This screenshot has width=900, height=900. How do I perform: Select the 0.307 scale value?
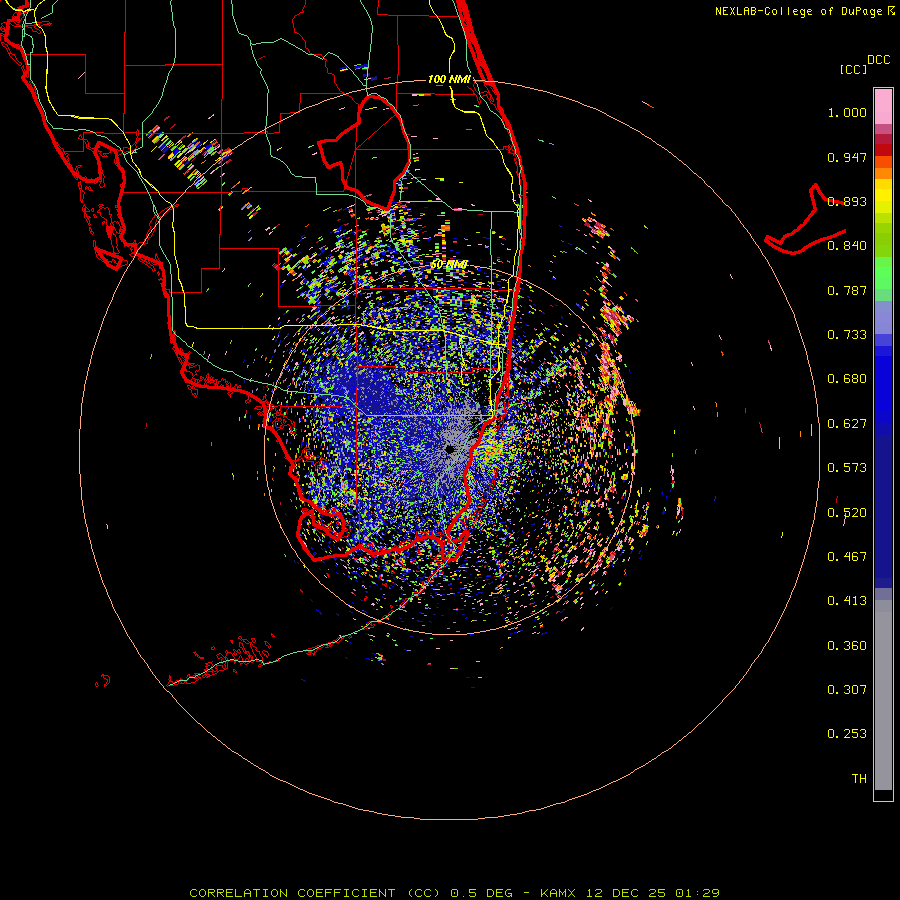coord(847,690)
